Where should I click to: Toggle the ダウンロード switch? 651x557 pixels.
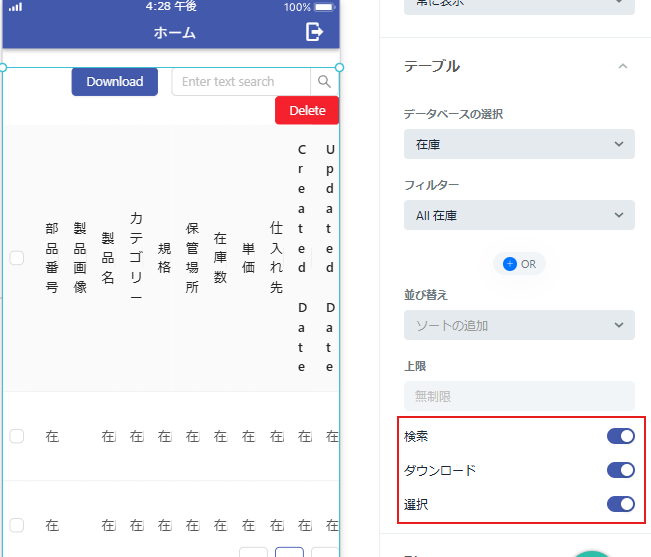(621, 470)
